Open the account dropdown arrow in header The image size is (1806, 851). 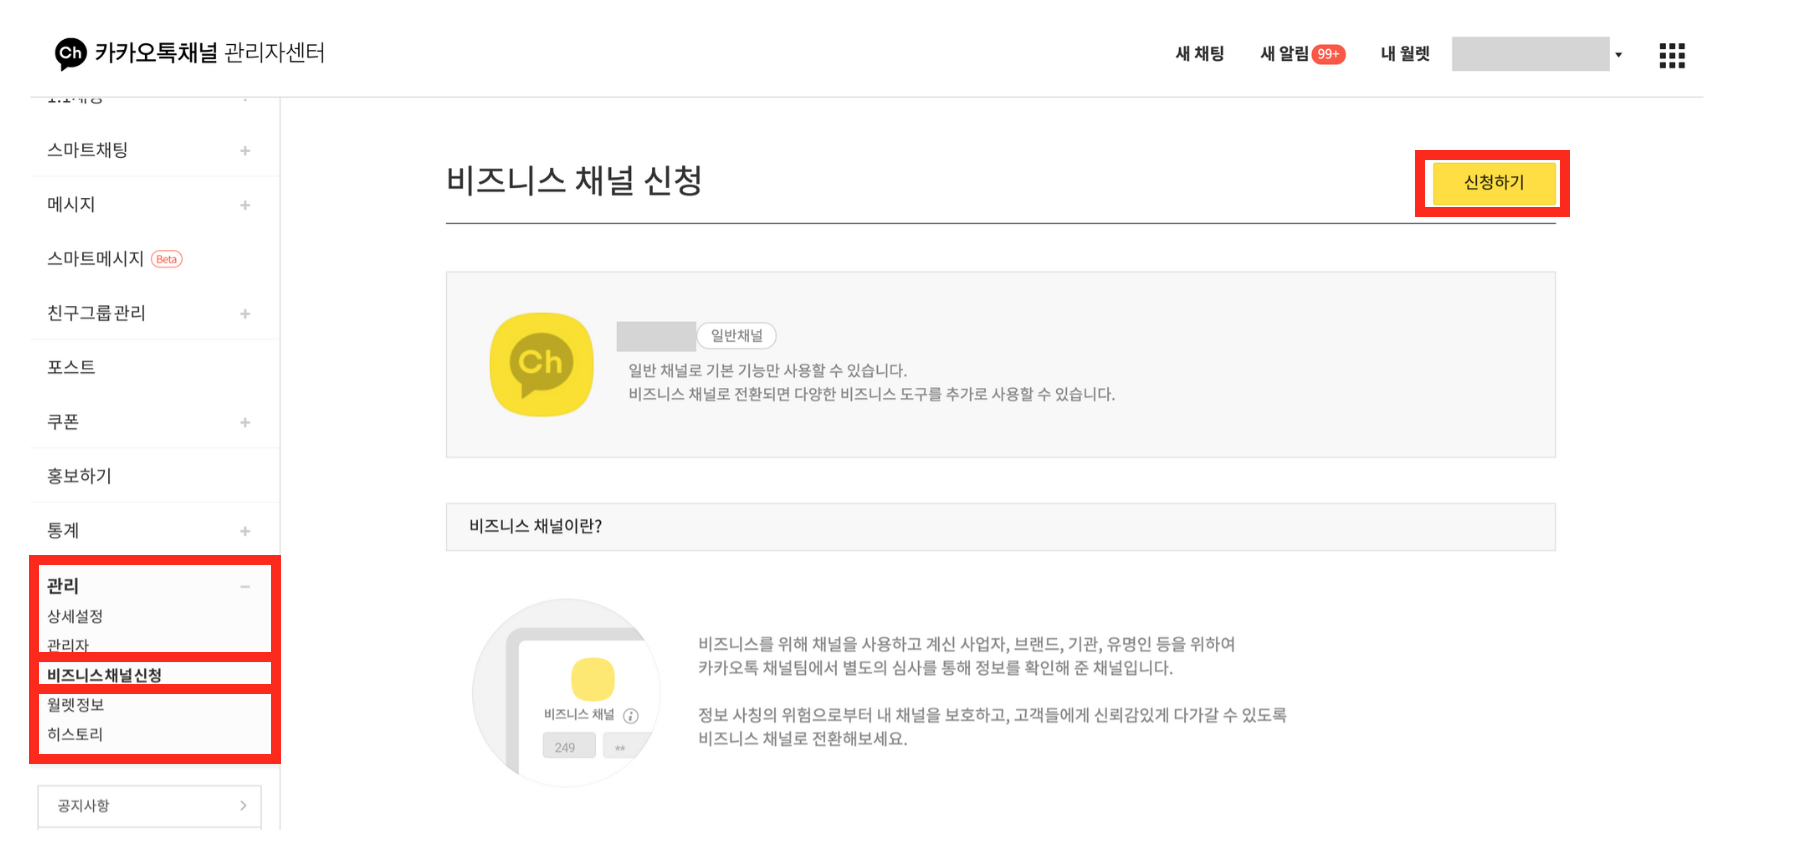(x=1618, y=55)
